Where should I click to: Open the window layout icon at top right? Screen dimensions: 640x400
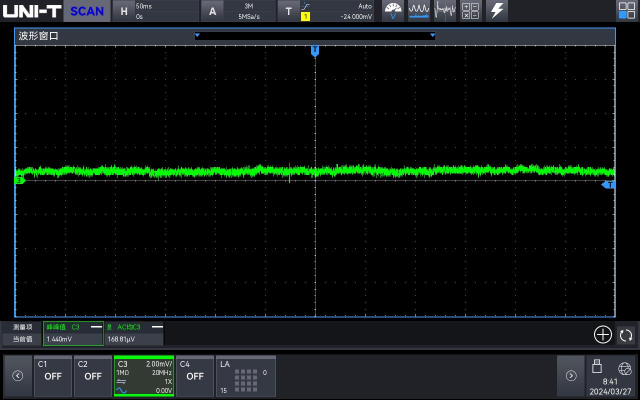627,11
